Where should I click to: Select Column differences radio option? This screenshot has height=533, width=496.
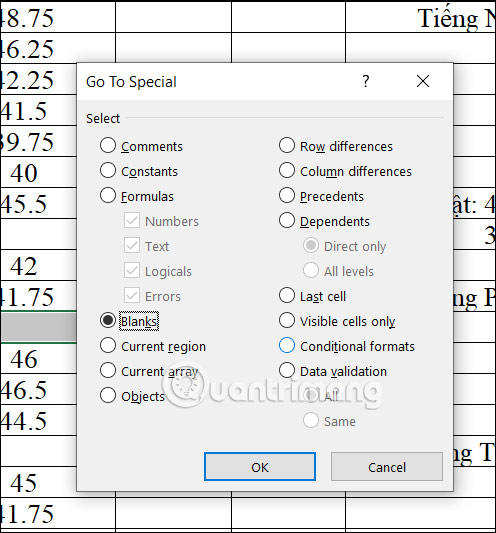click(287, 171)
